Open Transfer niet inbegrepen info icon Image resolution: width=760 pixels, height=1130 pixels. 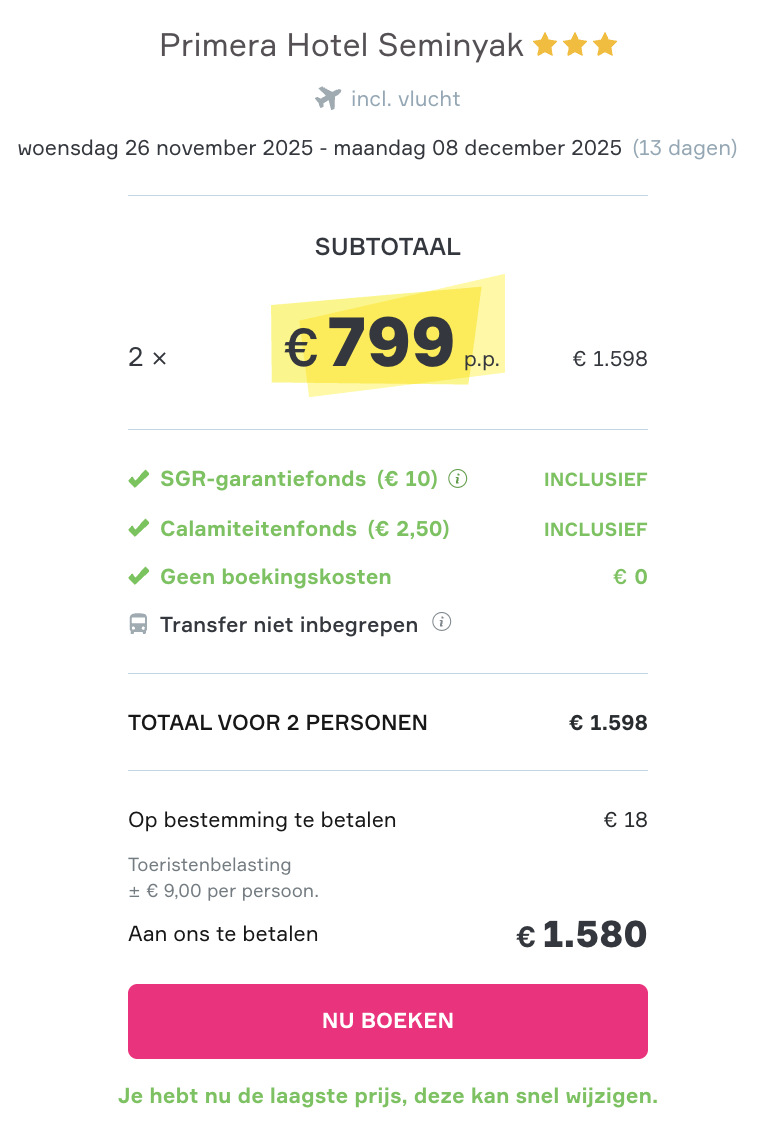point(442,623)
